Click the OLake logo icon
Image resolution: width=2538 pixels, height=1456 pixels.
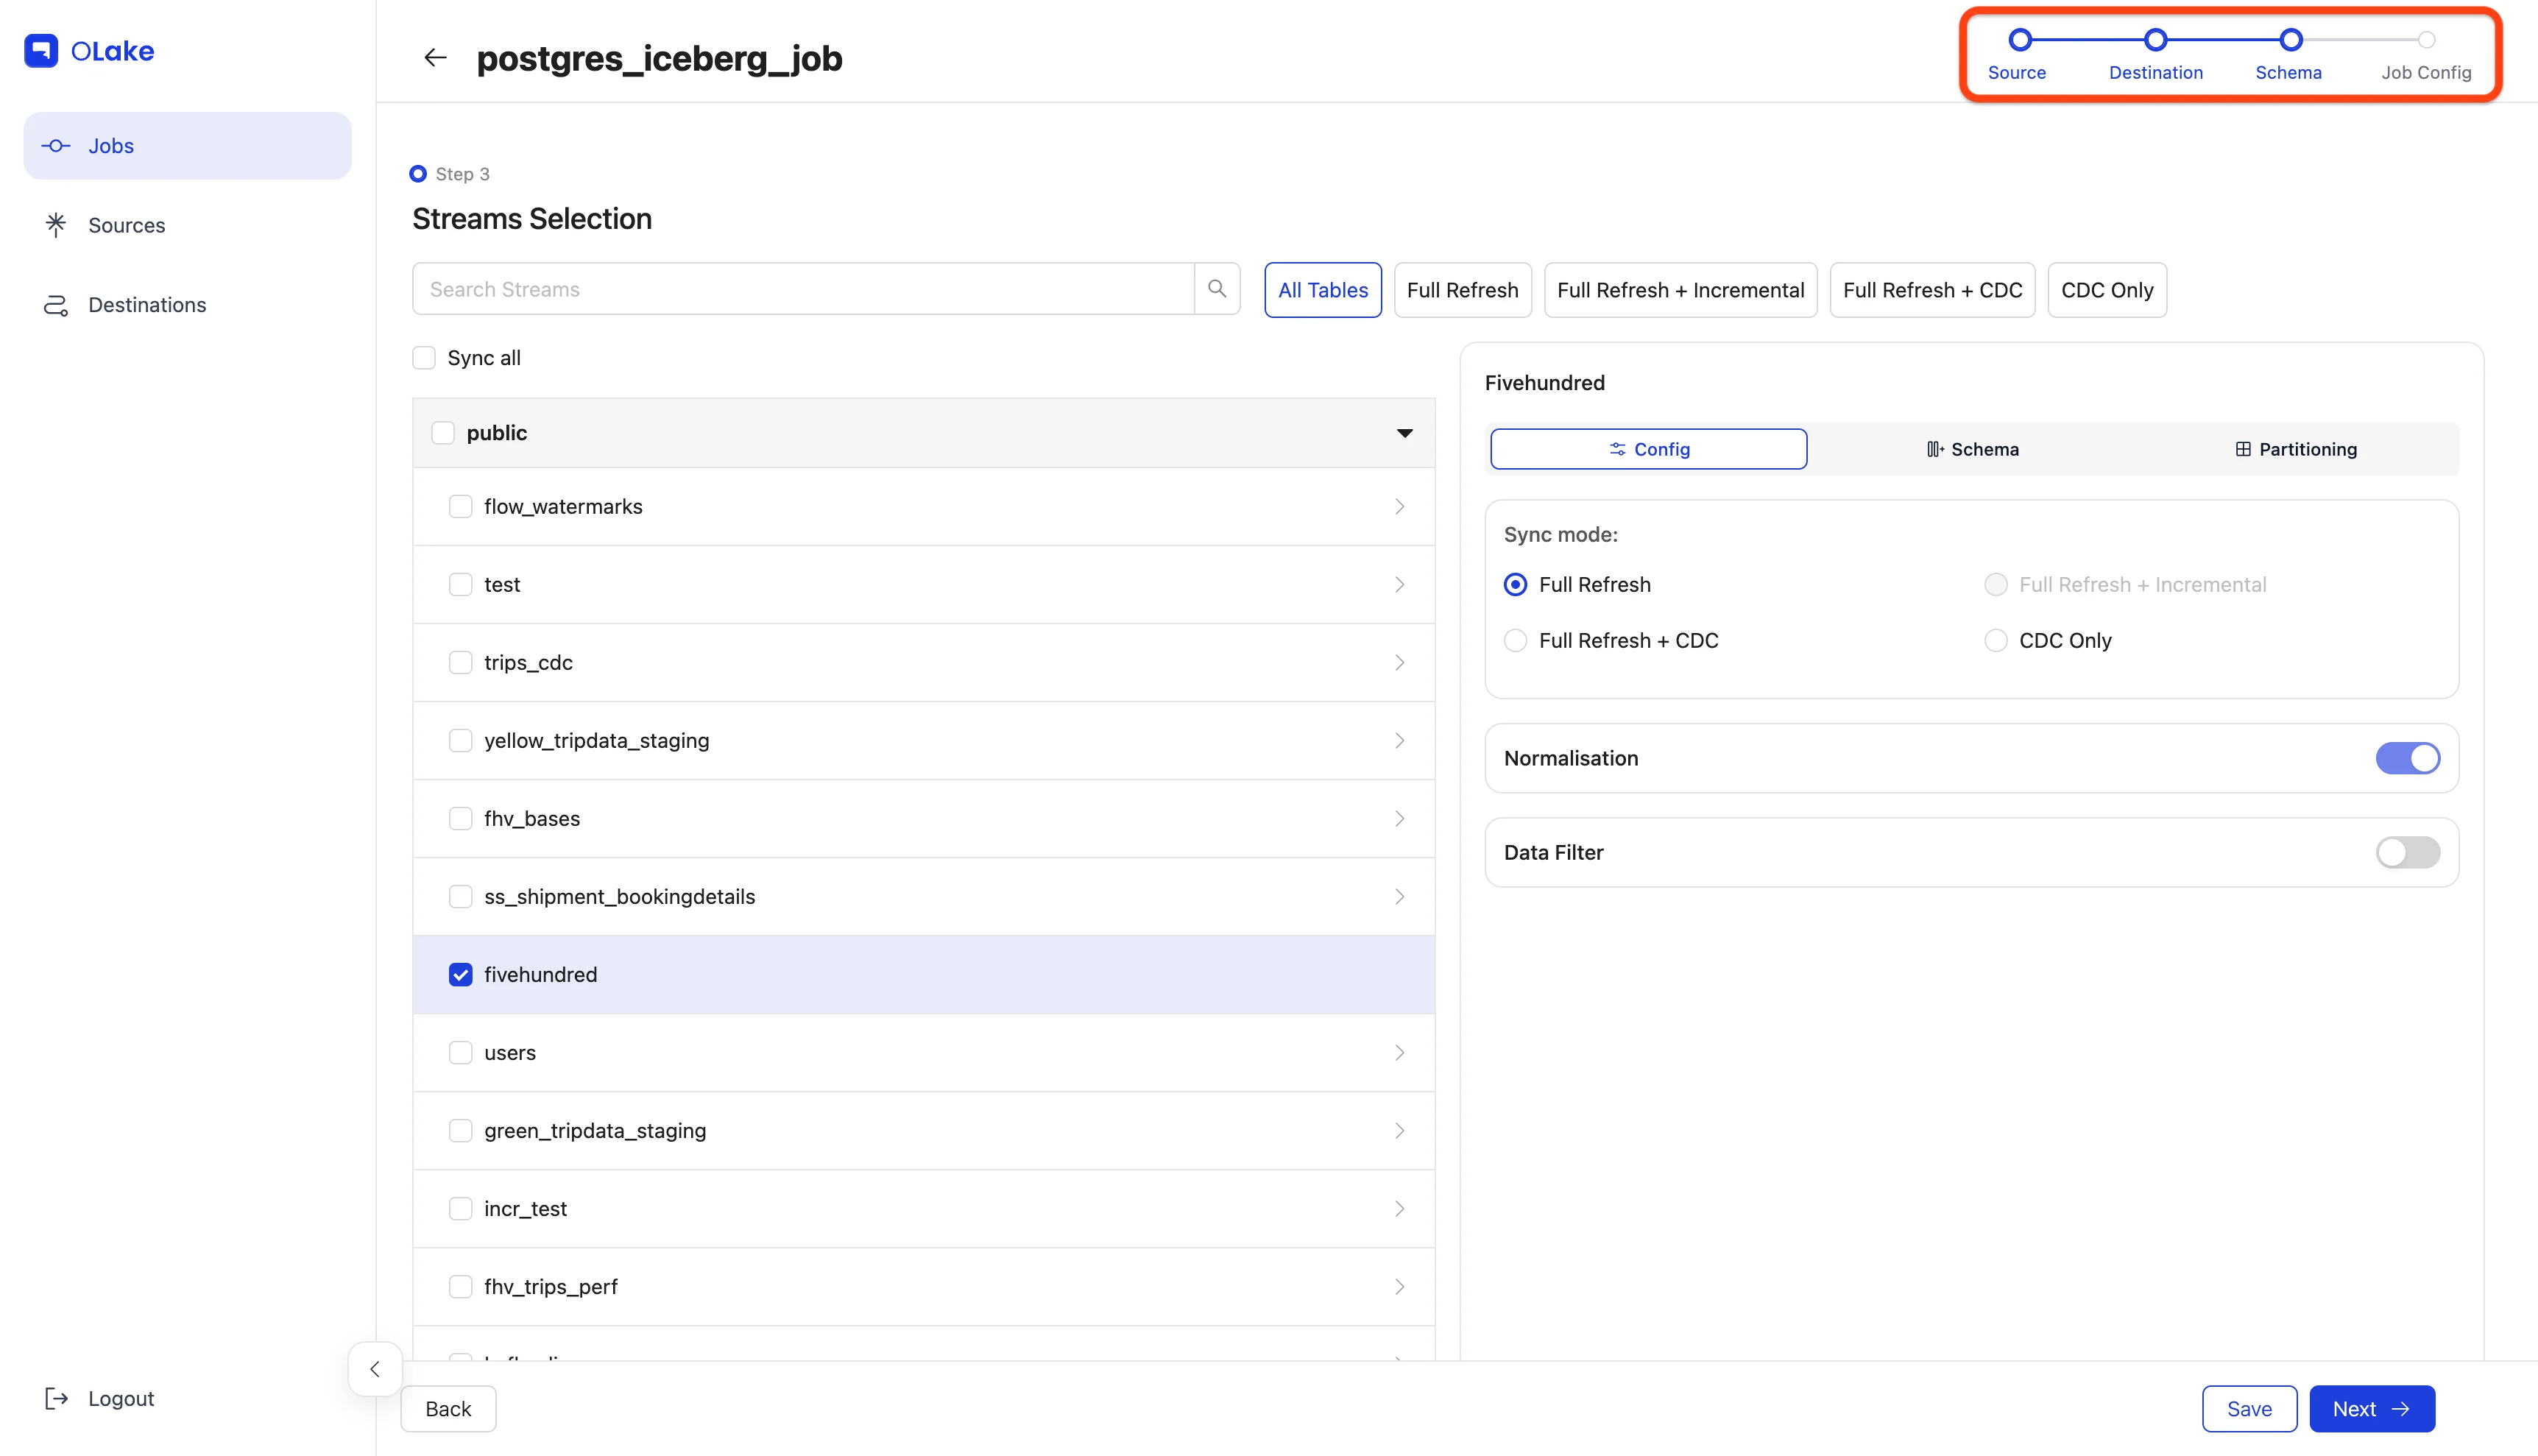click(41, 51)
